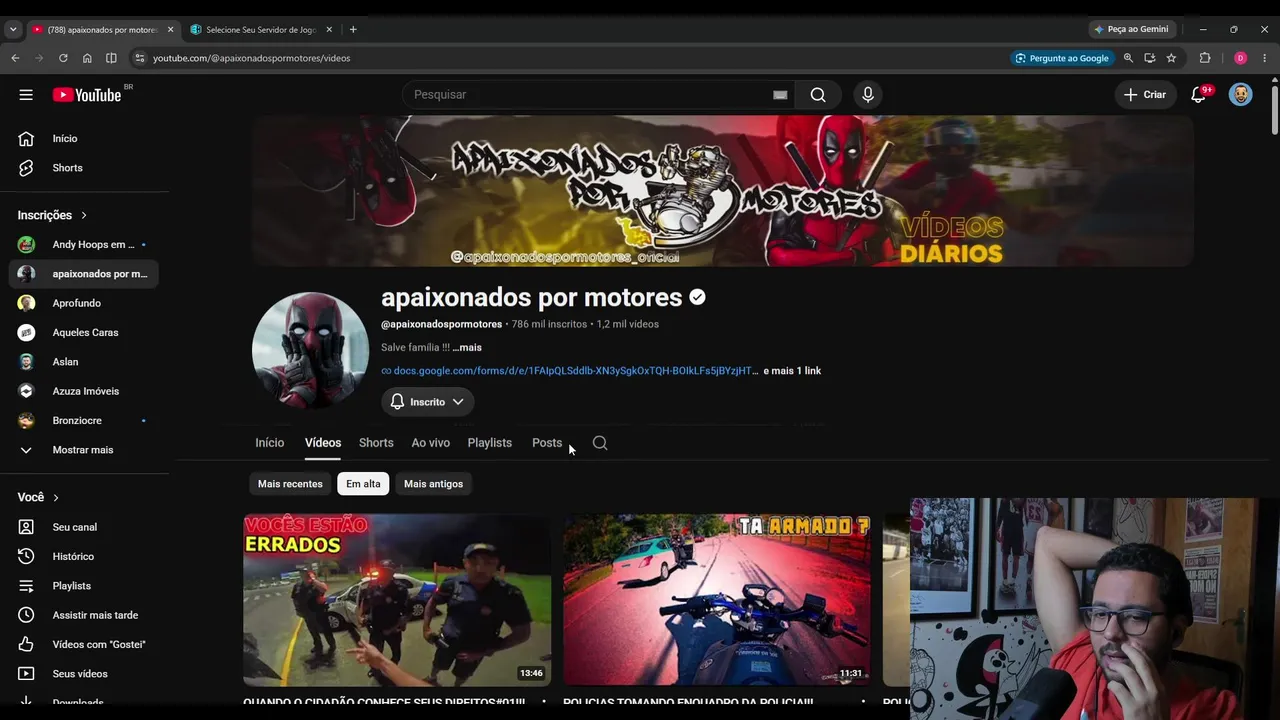Start voice search with the microphone
Screen dimensions: 1280x720
[x=868, y=95]
